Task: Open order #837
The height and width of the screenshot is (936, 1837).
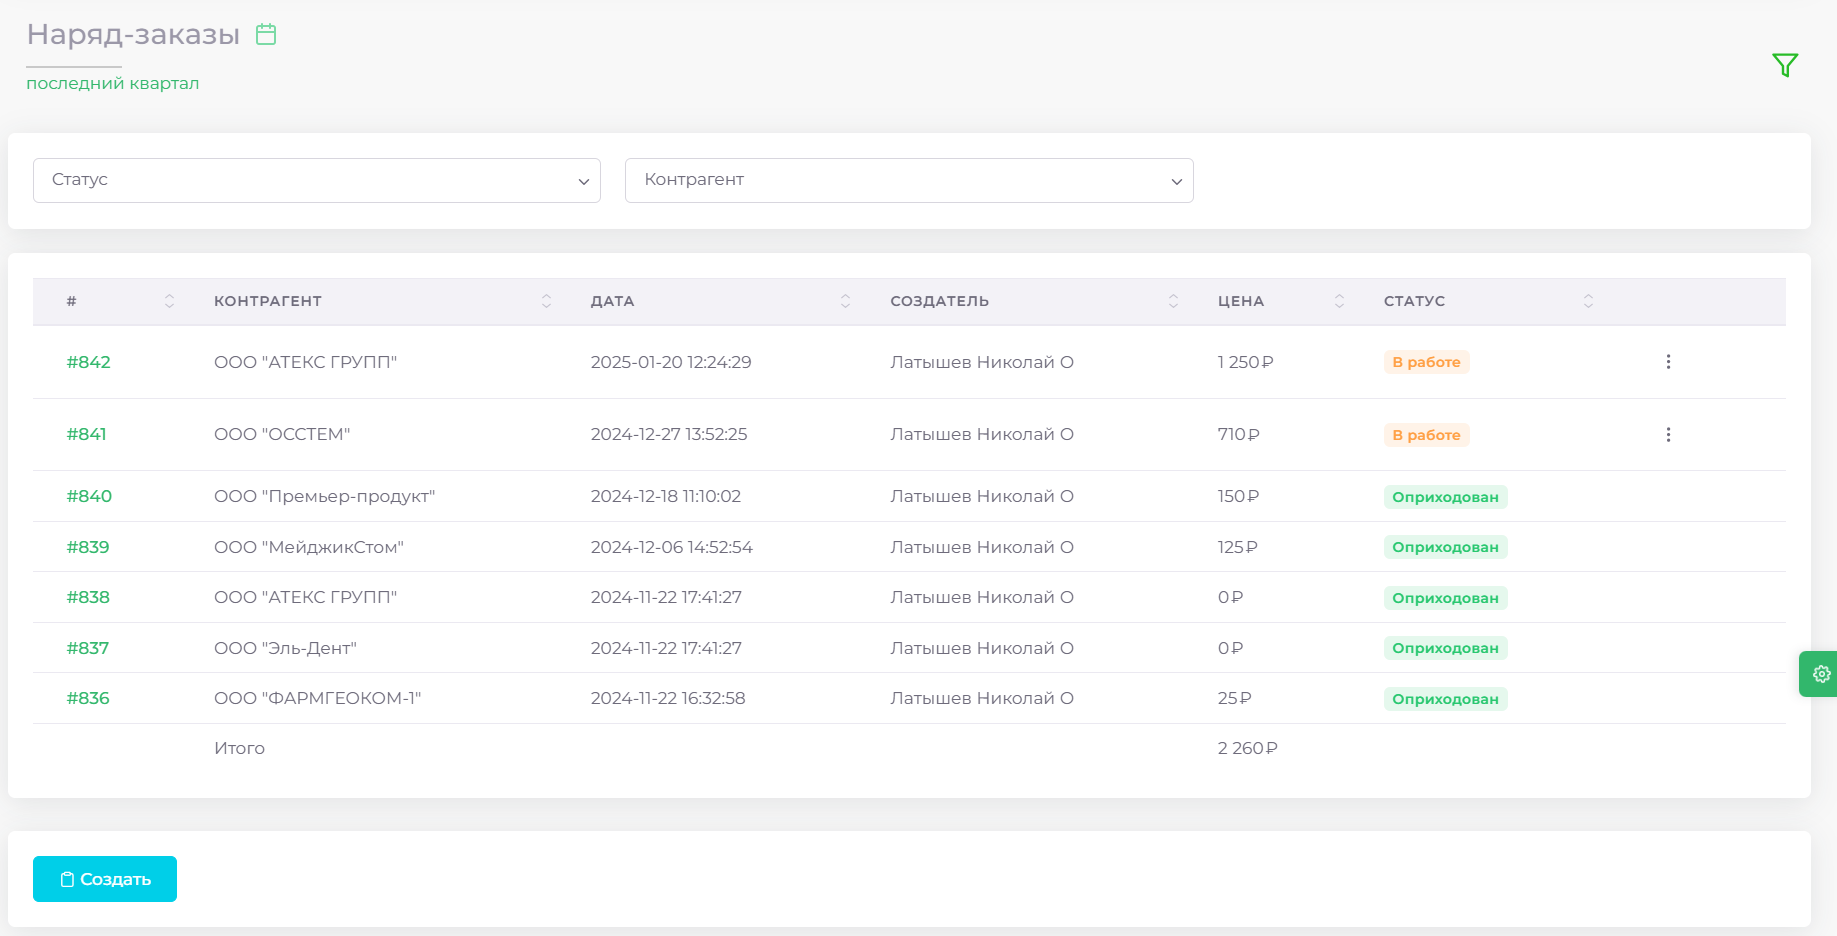Action: click(87, 648)
